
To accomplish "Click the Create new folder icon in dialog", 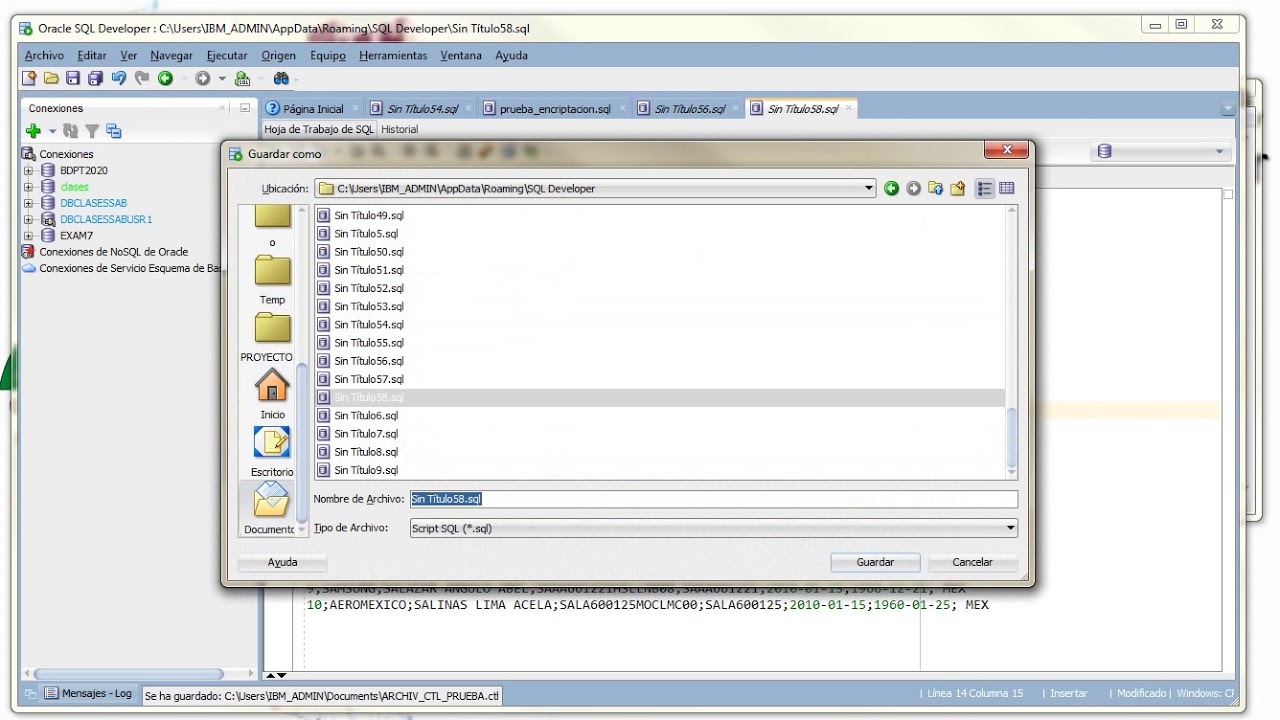I will coord(958,188).
